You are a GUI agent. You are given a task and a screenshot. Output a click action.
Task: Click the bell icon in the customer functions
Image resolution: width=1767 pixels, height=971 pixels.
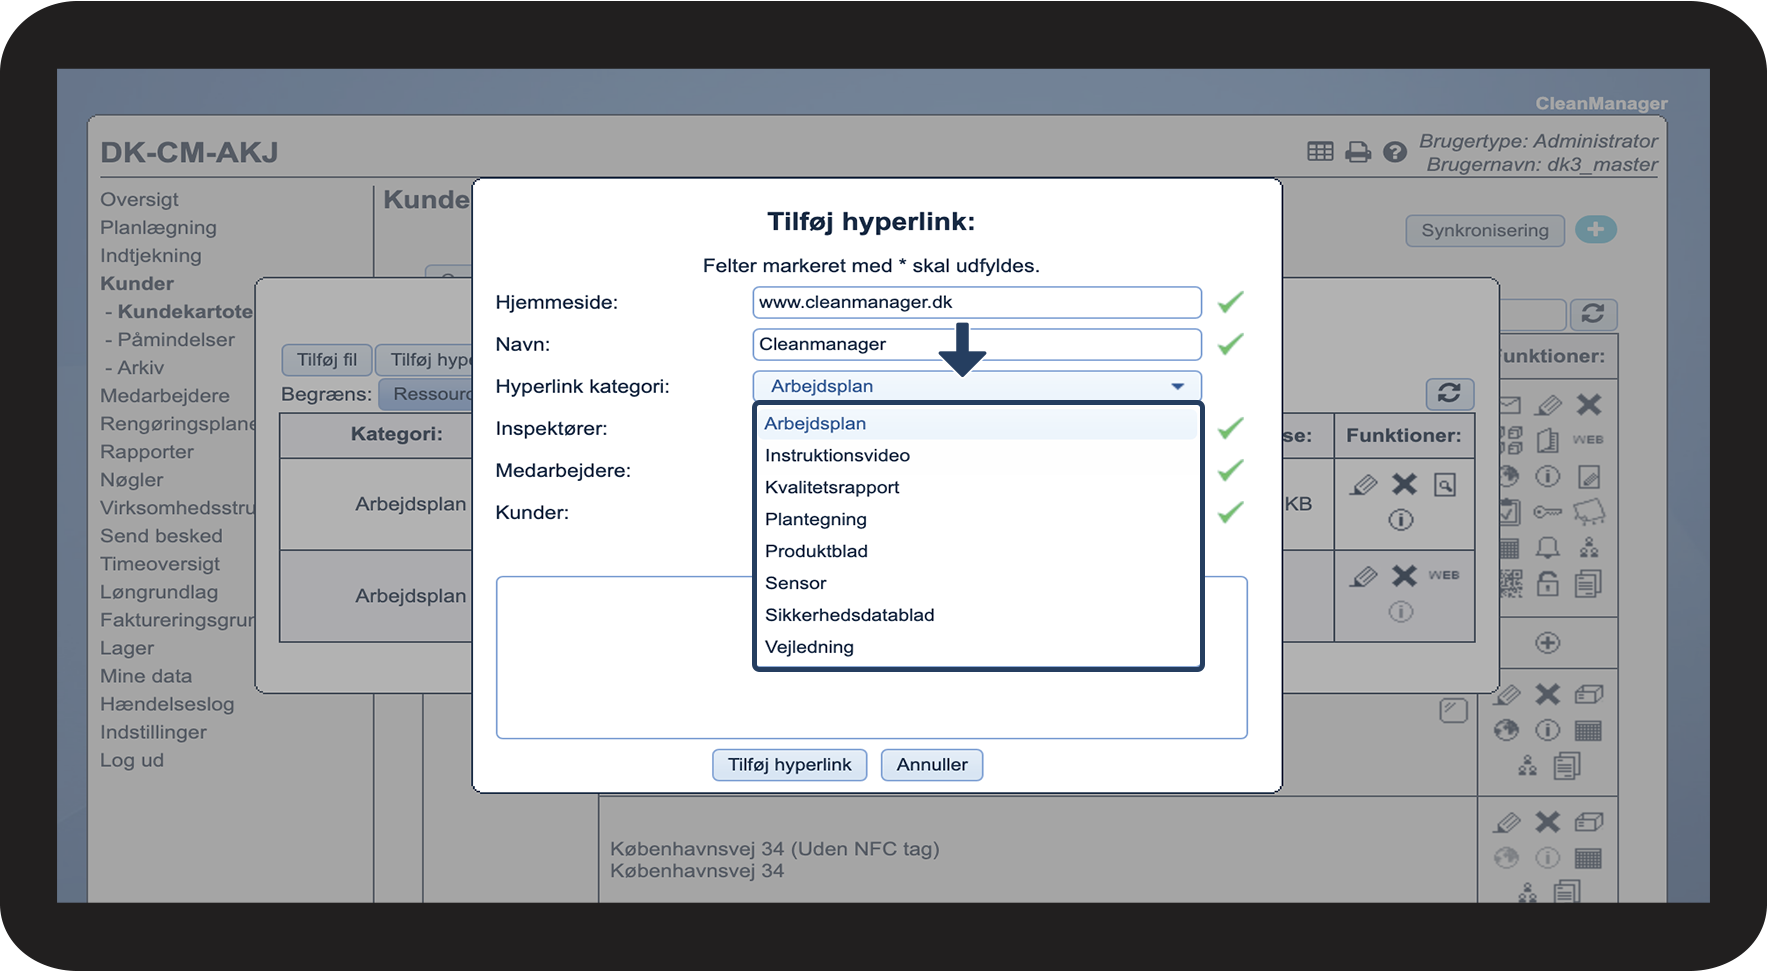point(1548,547)
